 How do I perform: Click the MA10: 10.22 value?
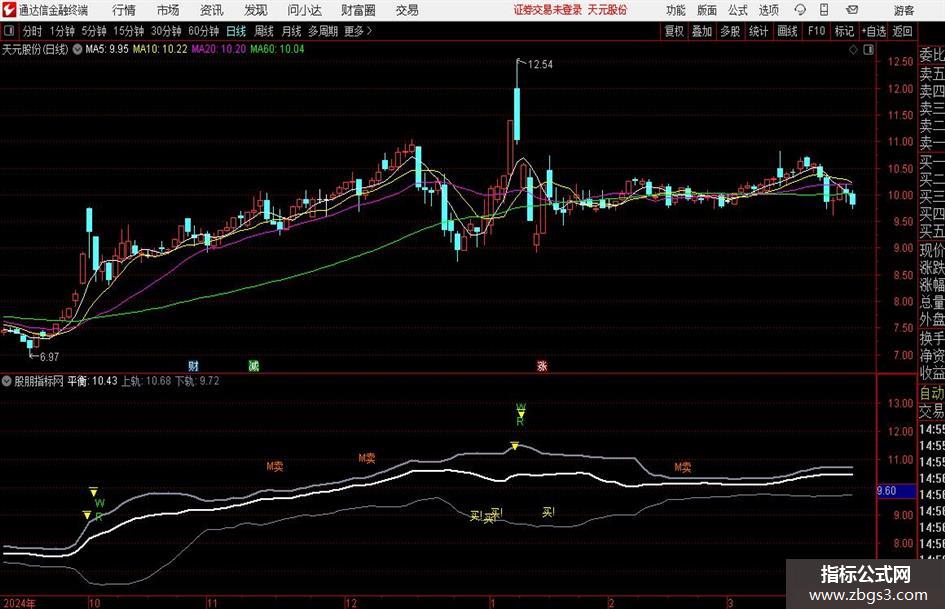coord(160,49)
